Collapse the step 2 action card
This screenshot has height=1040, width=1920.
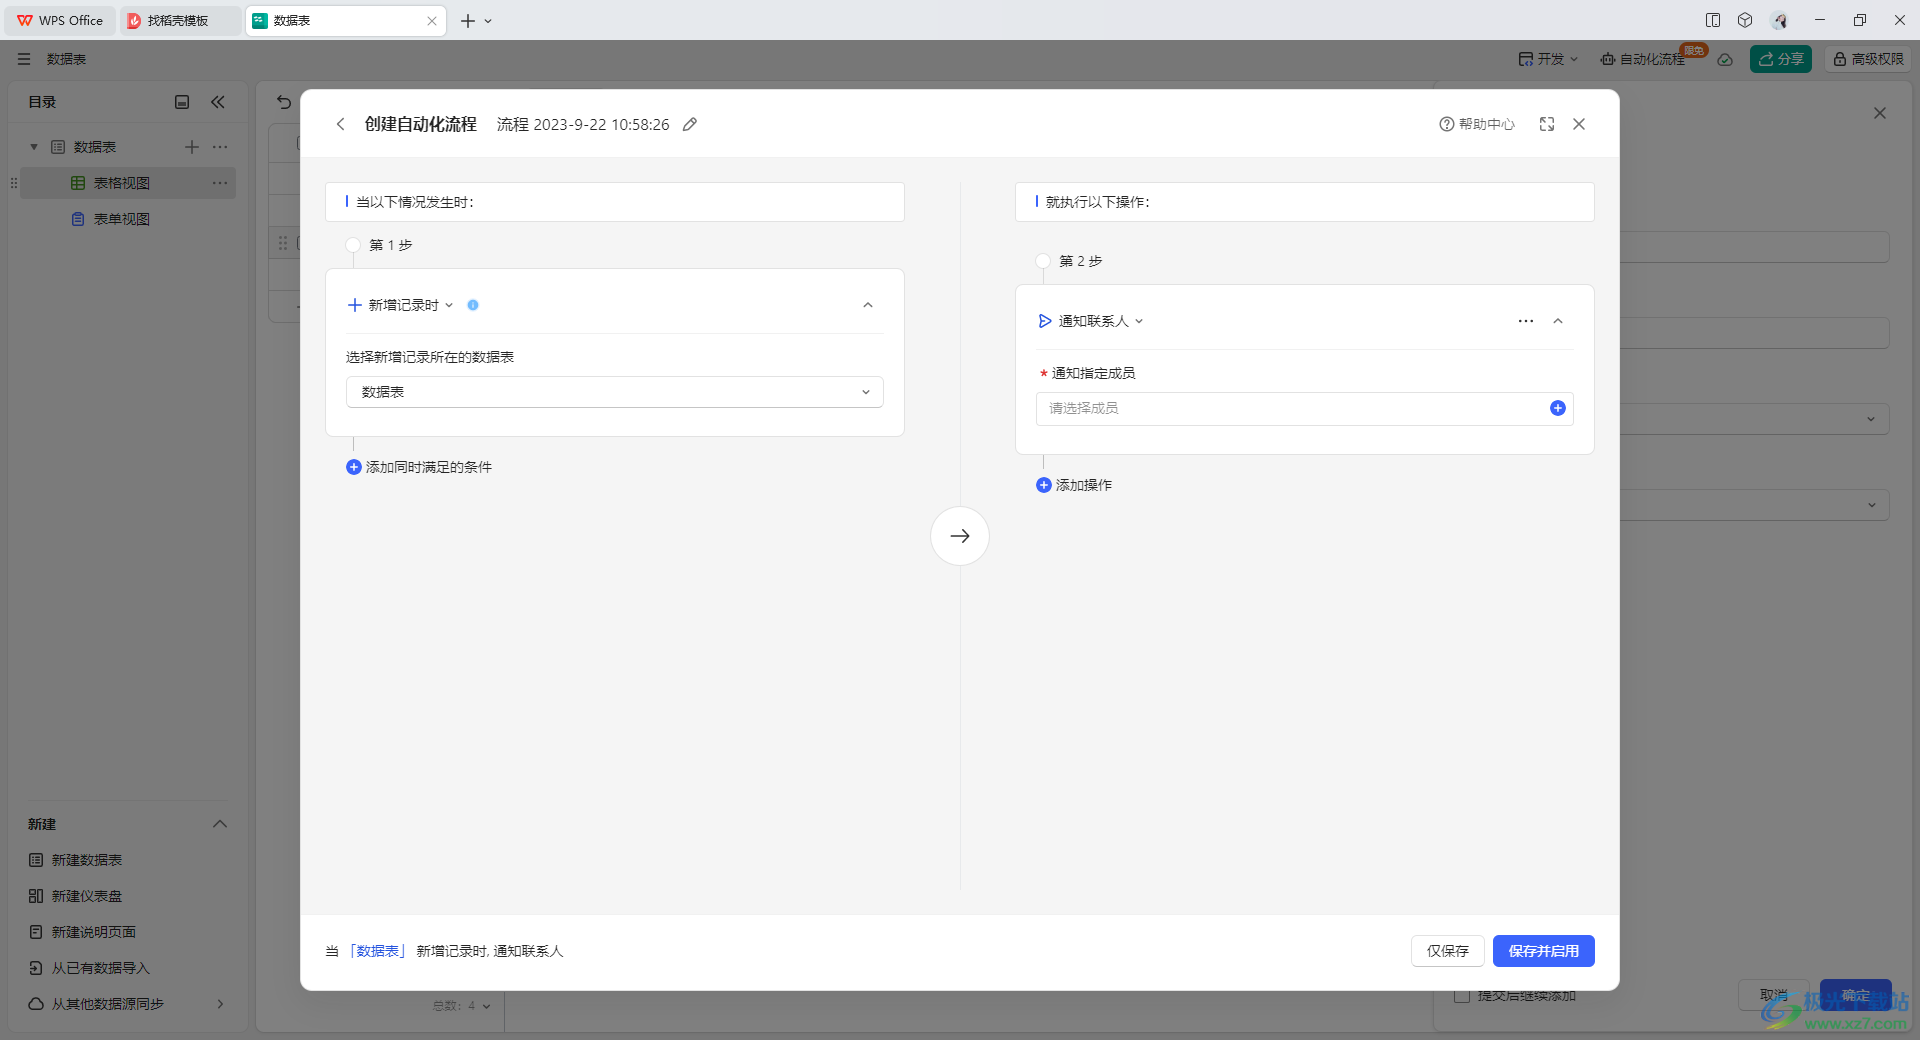[1558, 321]
